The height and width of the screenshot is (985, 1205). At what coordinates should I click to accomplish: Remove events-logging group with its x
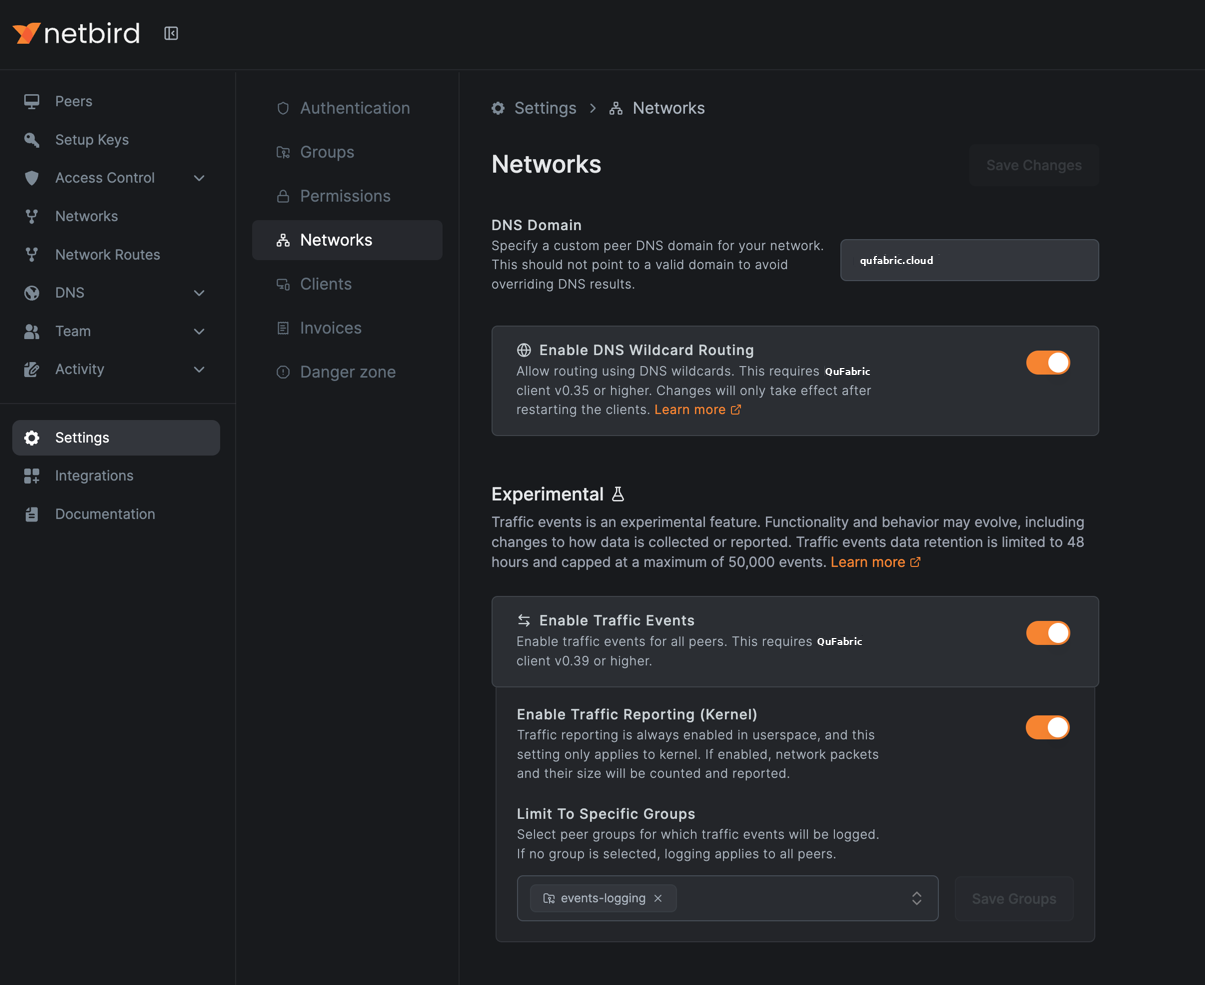pos(658,898)
